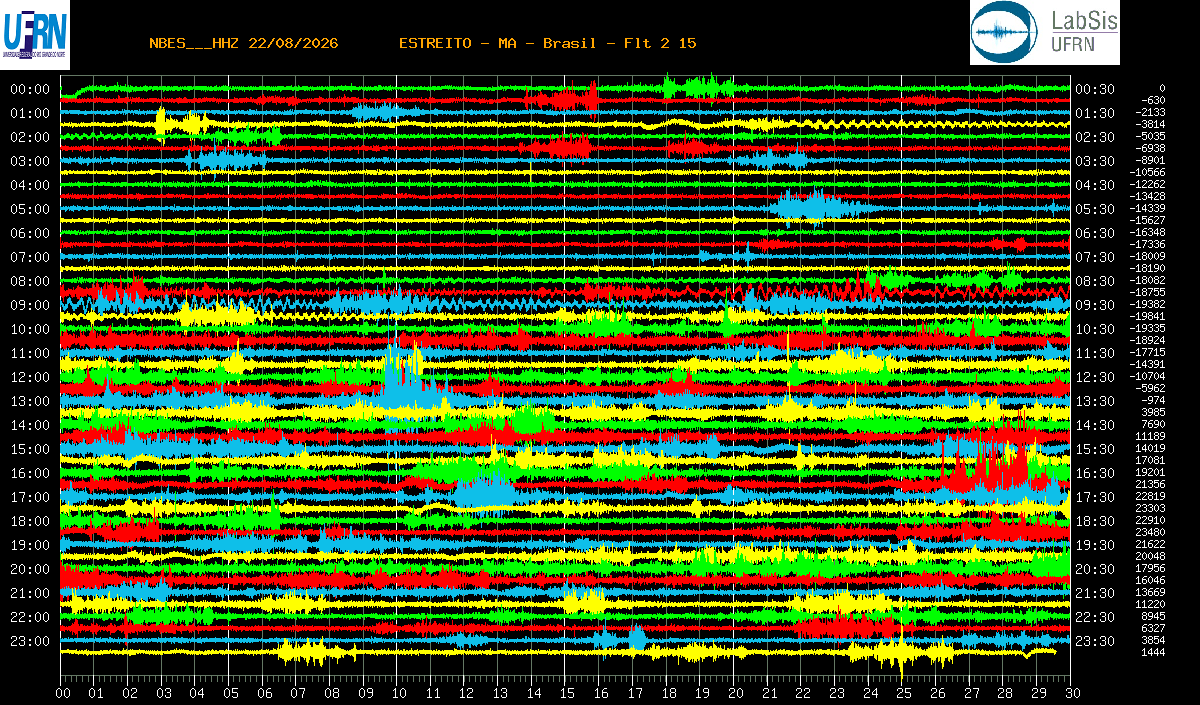Screen dimensions: 1200x705
Task: Select the station label NBES___HHZ 22/08/2026
Action: click(243, 43)
